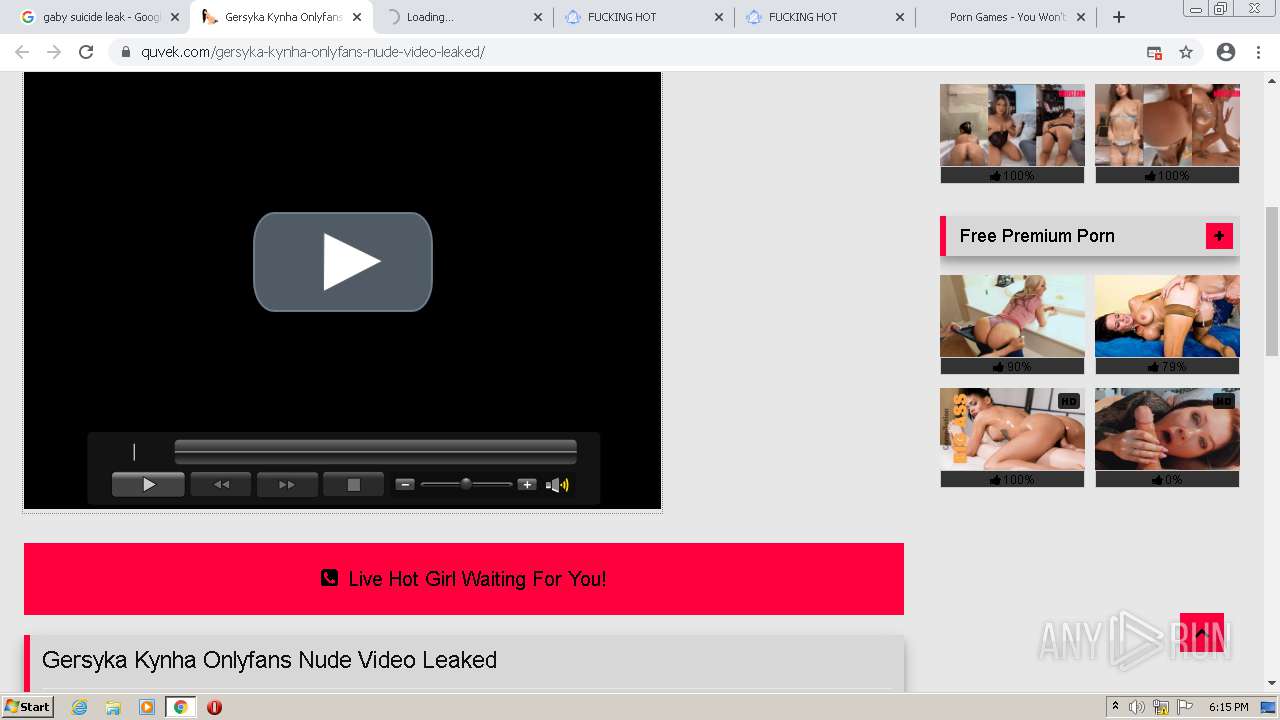Click the Chrome icon in the taskbar
The image size is (1280, 720).
pos(180,707)
